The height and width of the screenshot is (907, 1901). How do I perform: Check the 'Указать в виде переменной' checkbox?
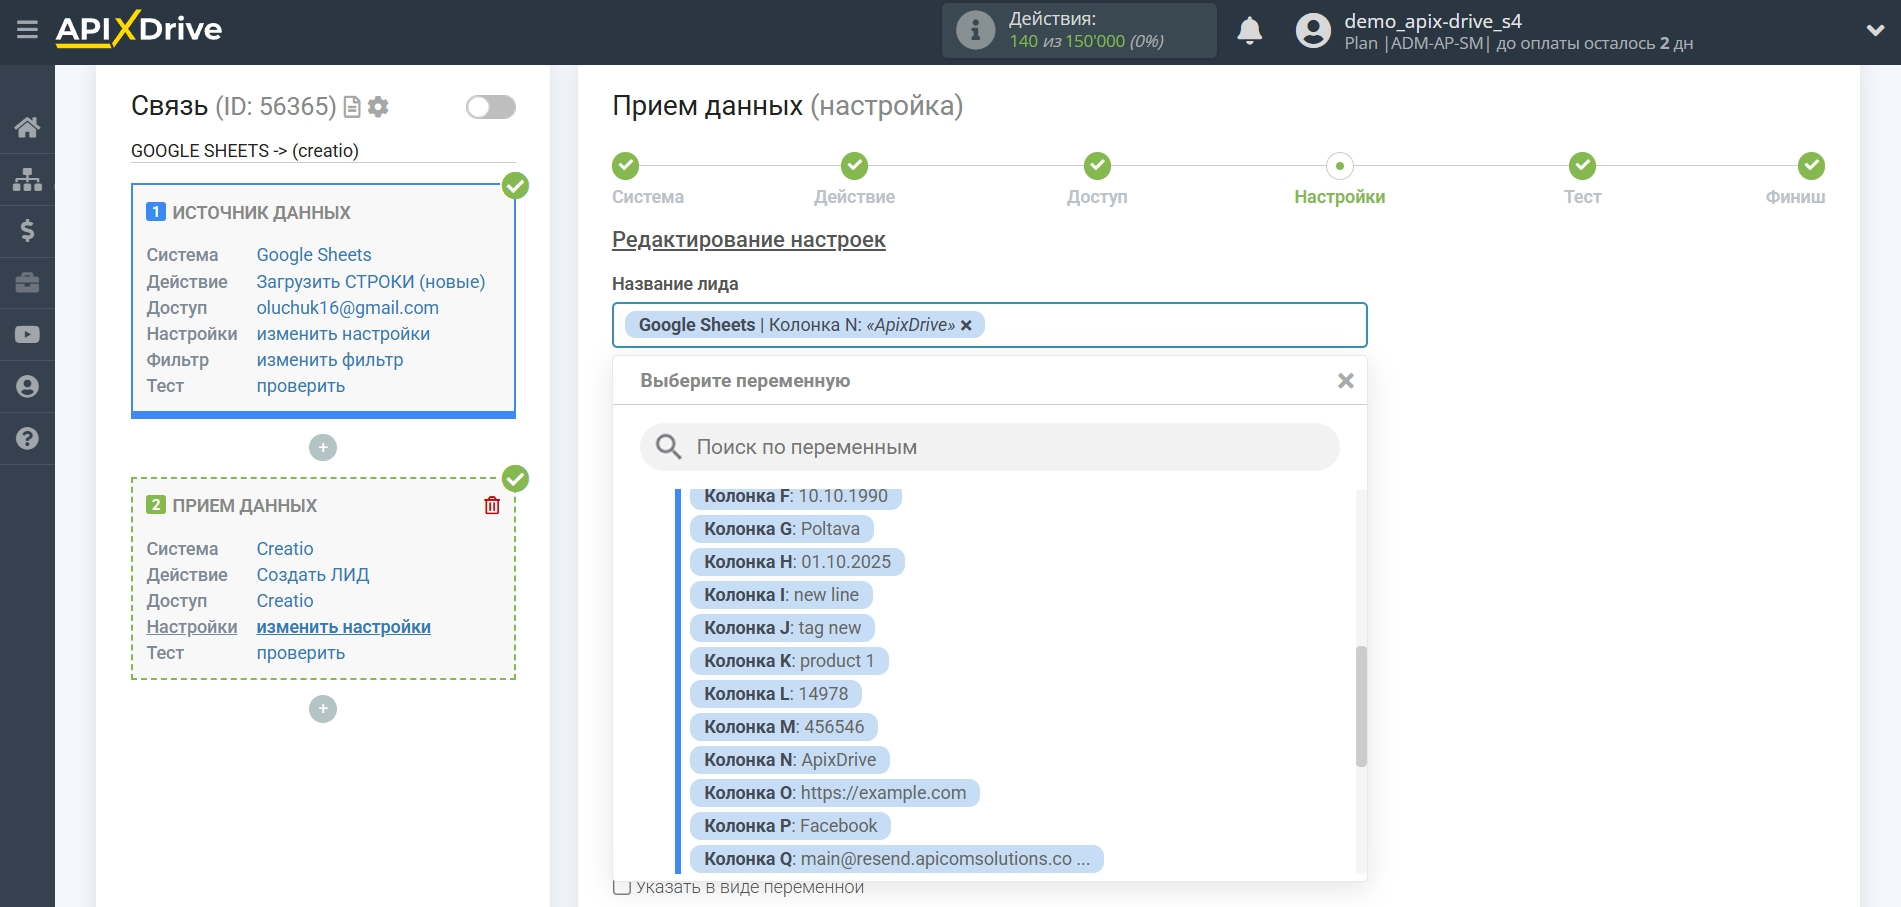click(x=622, y=887)
